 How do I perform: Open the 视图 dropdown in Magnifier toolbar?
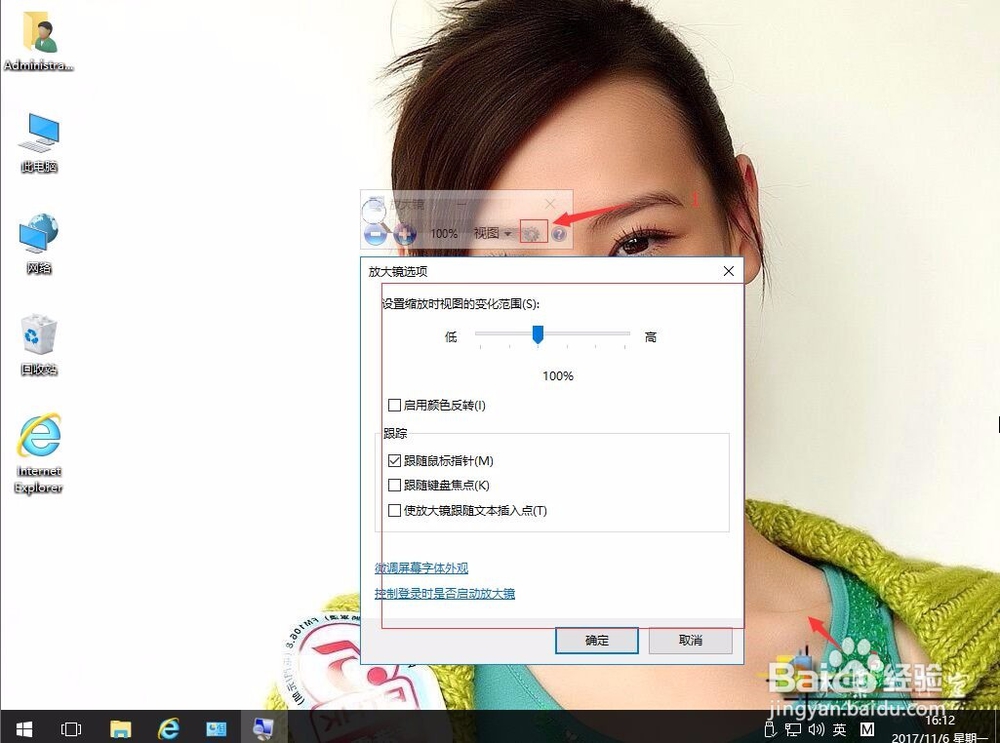point(493,234)
